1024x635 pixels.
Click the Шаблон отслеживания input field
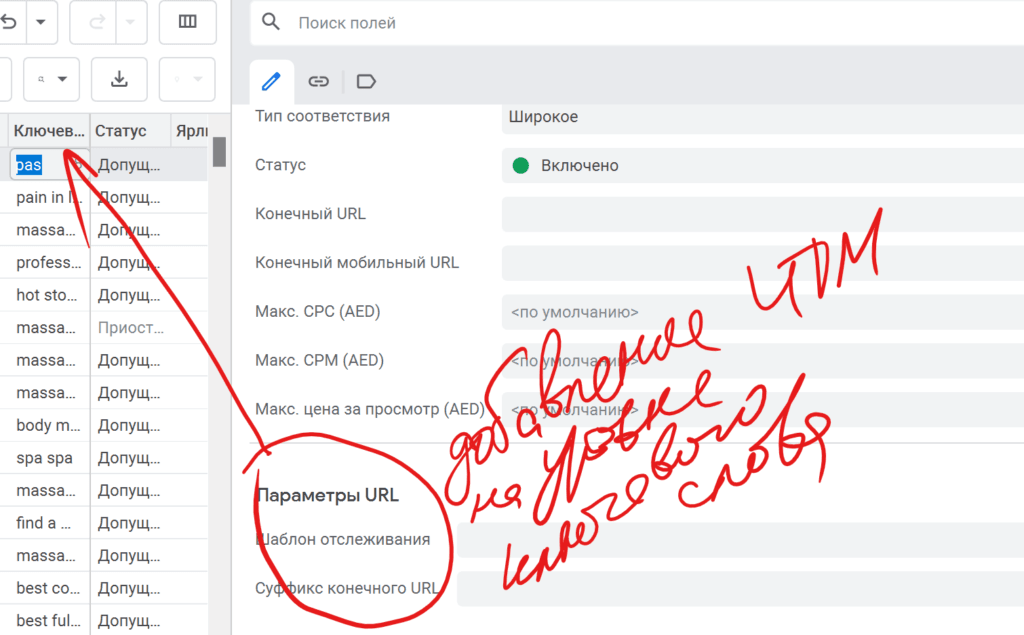(741, 540)
